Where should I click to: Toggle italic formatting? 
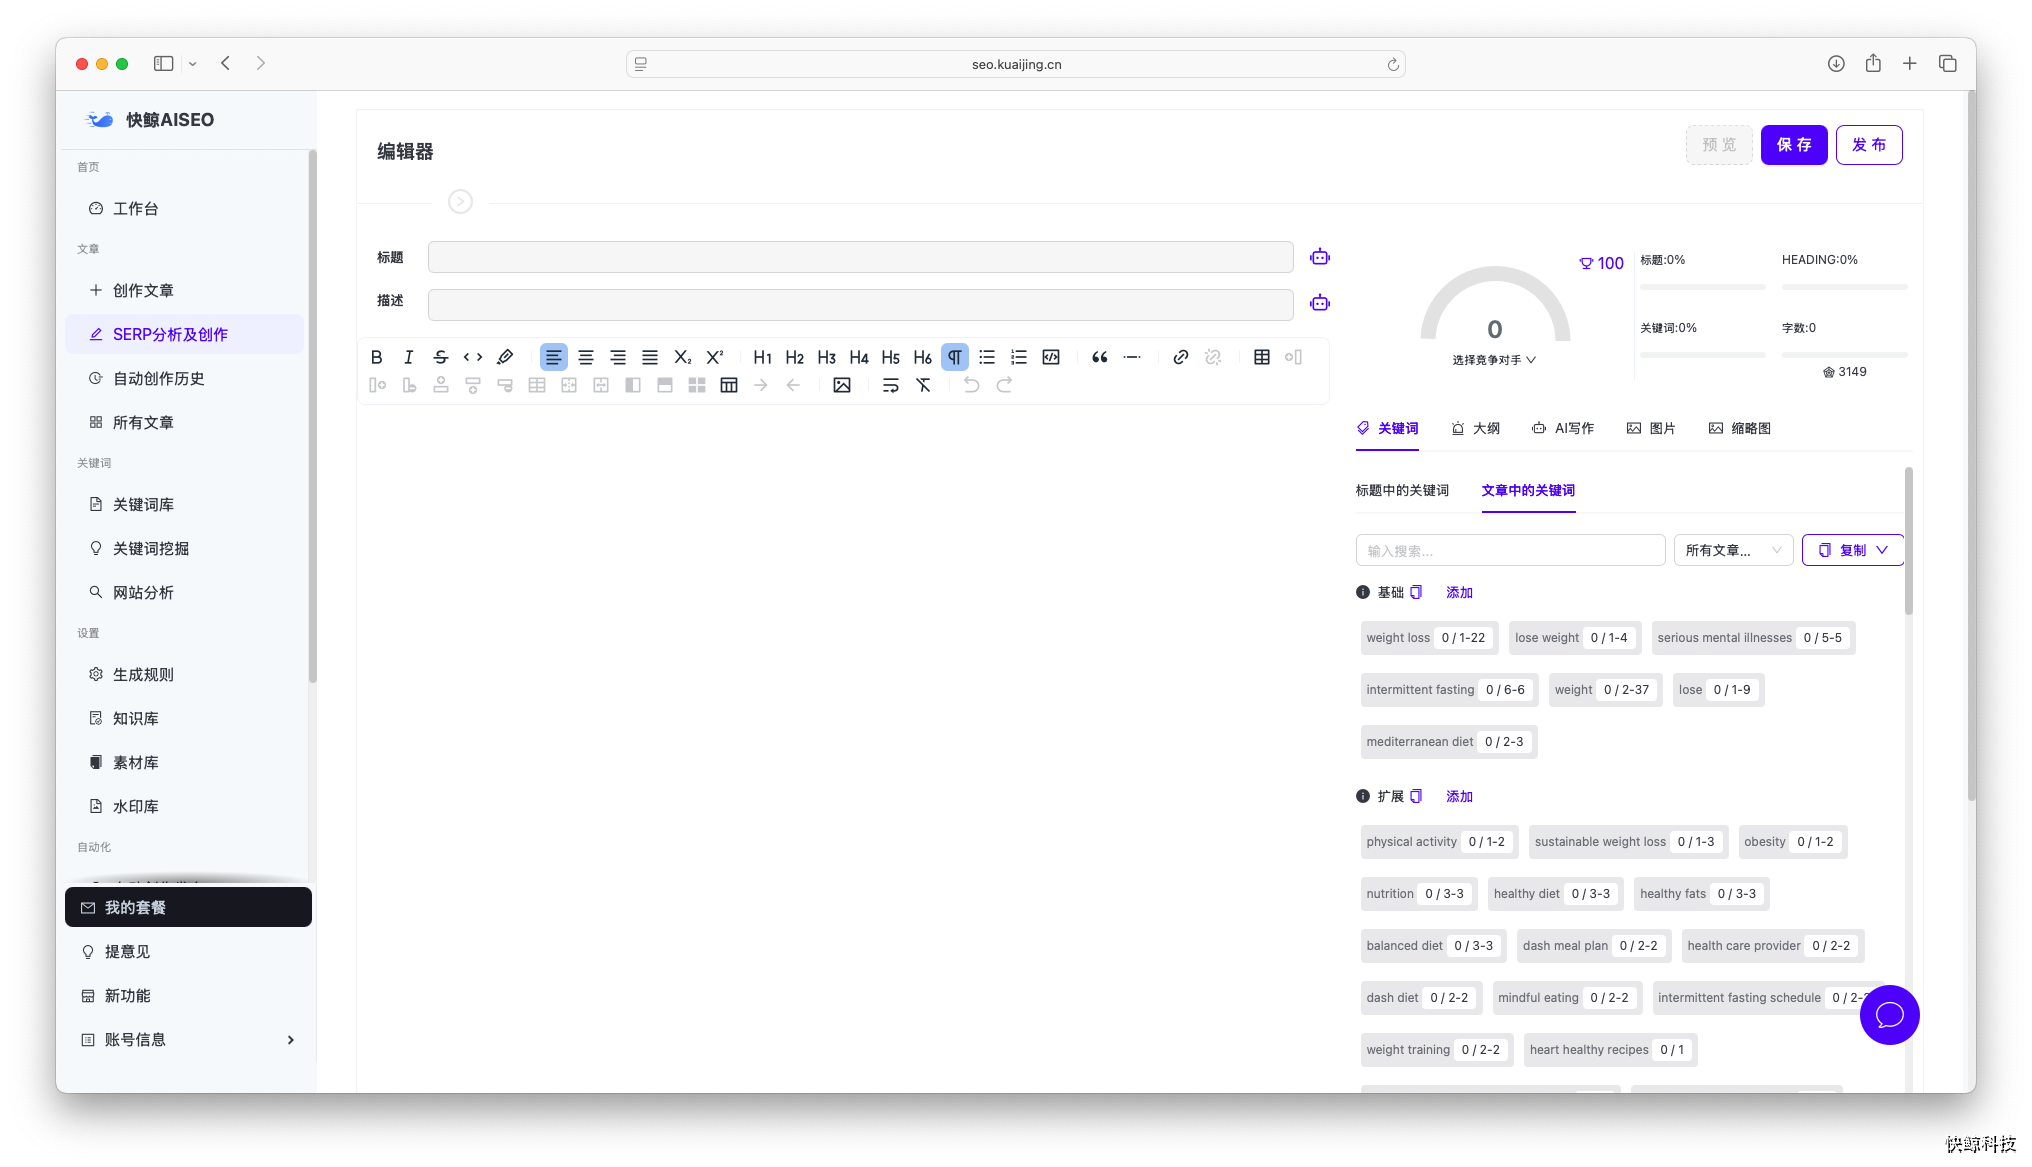(x=408, y=357)
